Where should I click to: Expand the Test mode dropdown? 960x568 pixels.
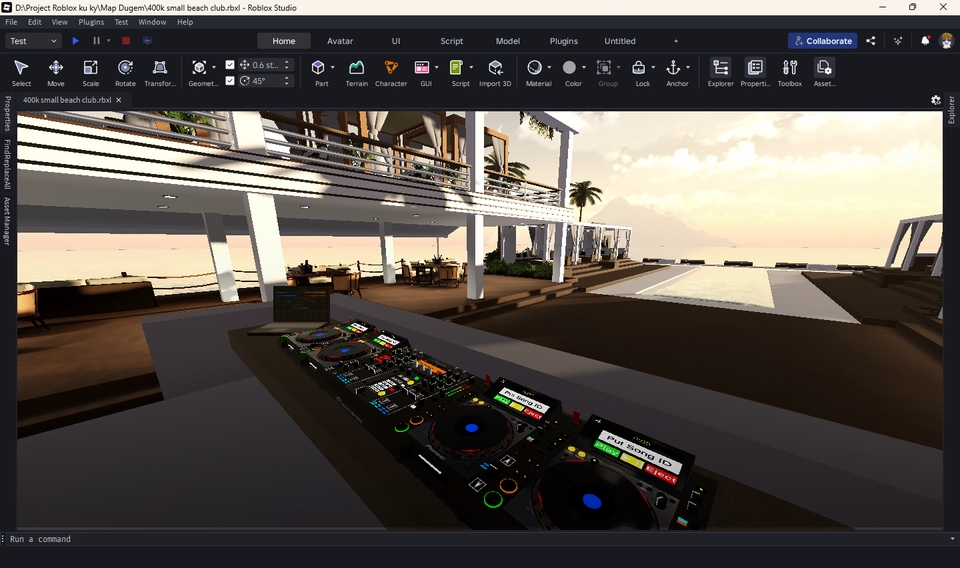coord(34,41)
